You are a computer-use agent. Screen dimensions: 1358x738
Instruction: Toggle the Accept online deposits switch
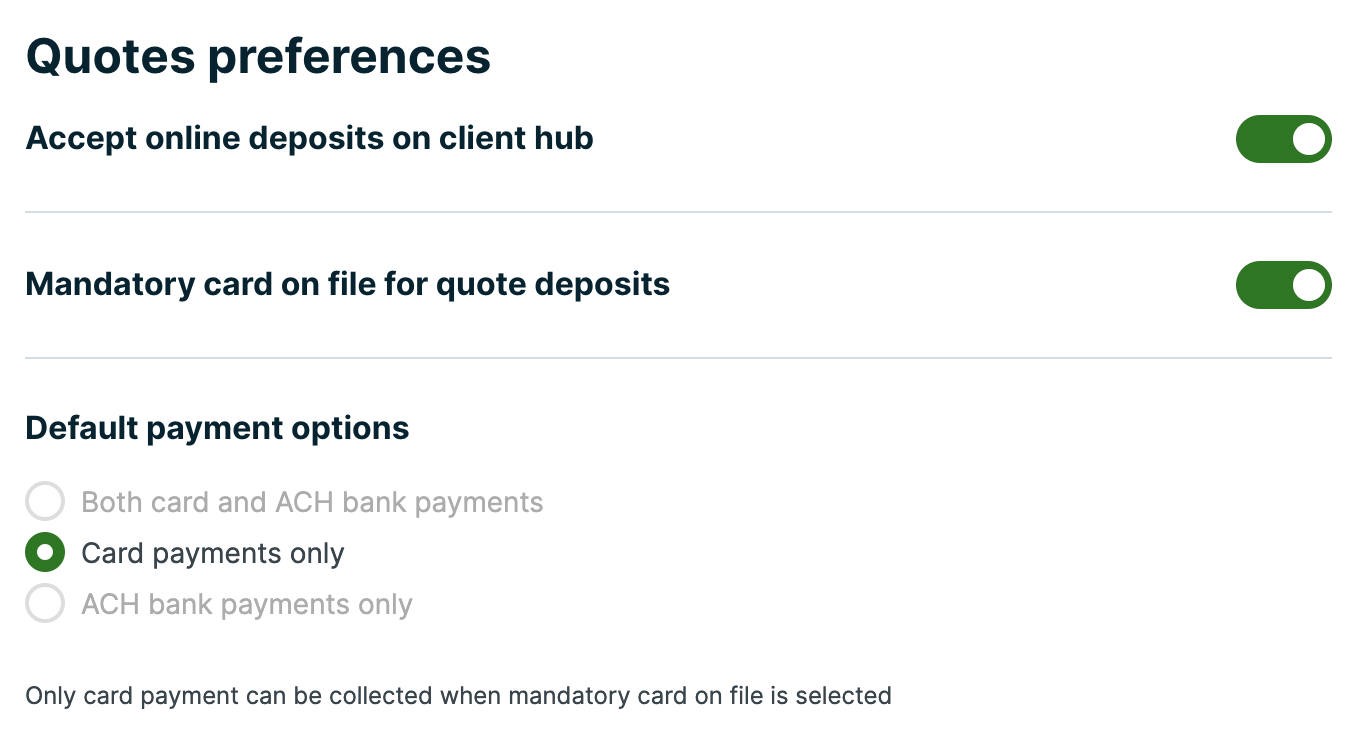pyautogui.click(x=1283, y=139)
